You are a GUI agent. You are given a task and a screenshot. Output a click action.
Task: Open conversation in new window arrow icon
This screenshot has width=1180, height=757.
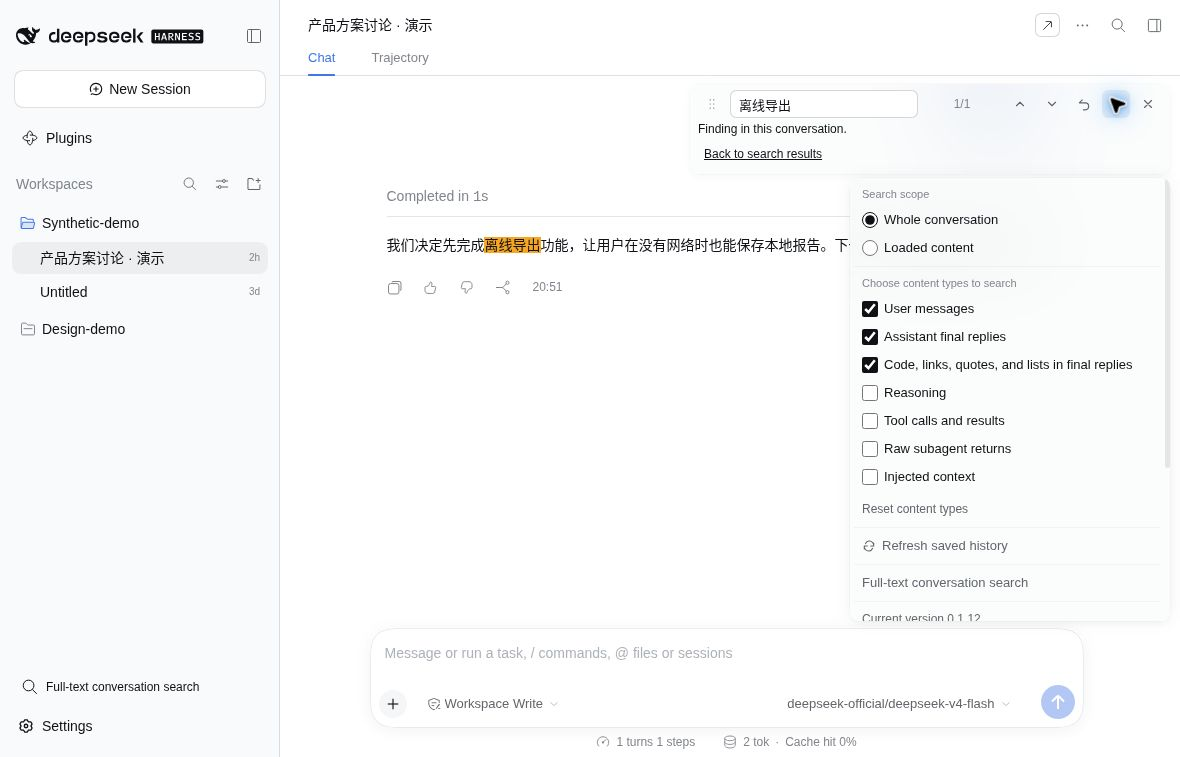1047,25
